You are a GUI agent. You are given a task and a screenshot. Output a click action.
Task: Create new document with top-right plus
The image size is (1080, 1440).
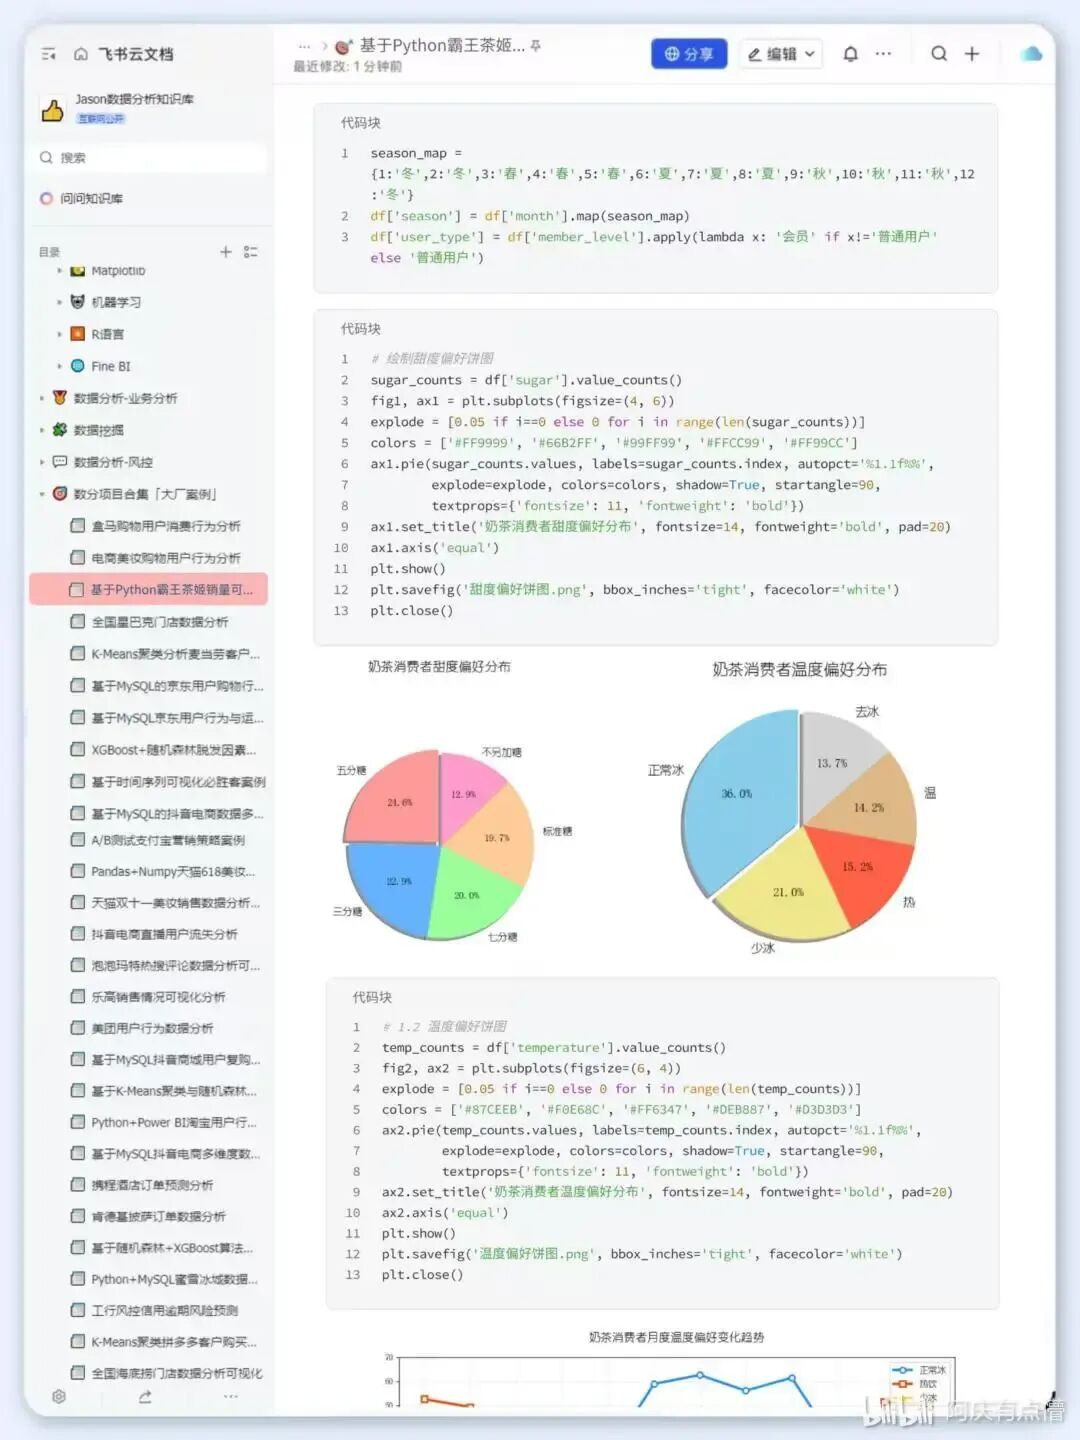(972, 54)
